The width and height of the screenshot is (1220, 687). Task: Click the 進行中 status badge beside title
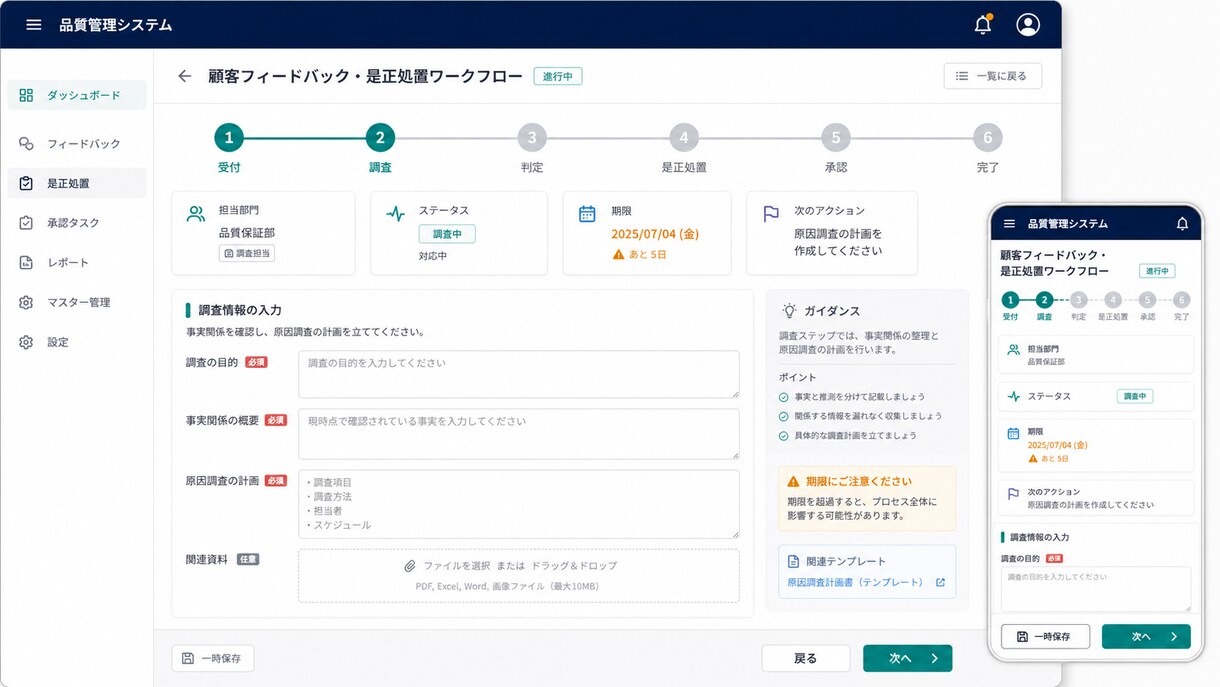coord(558,76)
